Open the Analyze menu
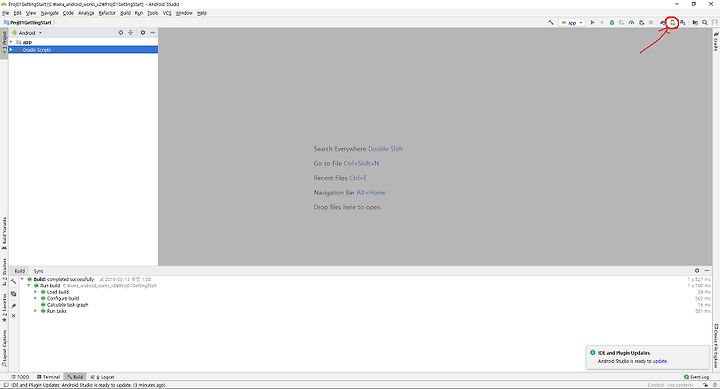The image size is (720, 389). click(x=86, y=13)
